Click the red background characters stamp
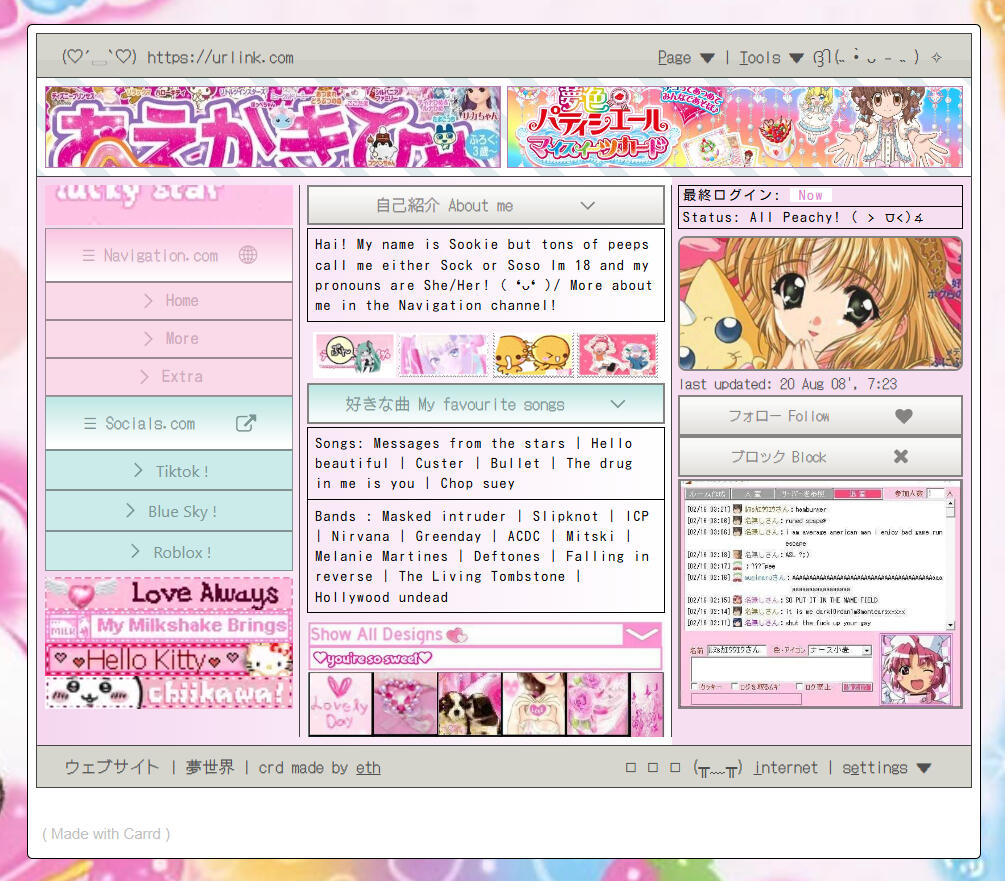The image size is (1005, 881). 618,354
